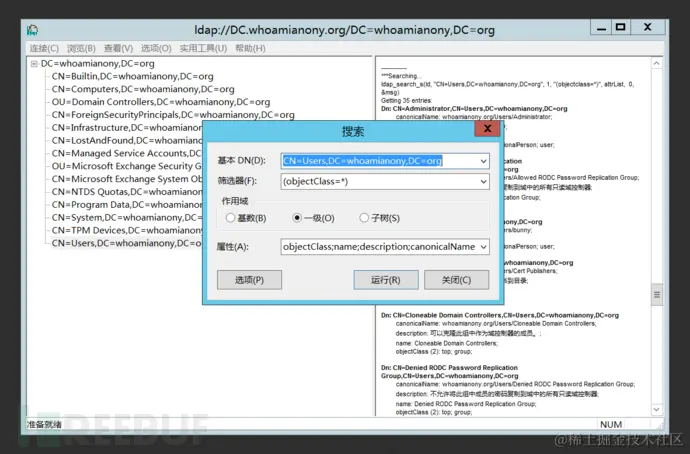The width and height of the screenshot is (690, 454).
Task: Open the 属性 attributes dropdown arrow
Action: coord(483,247)
